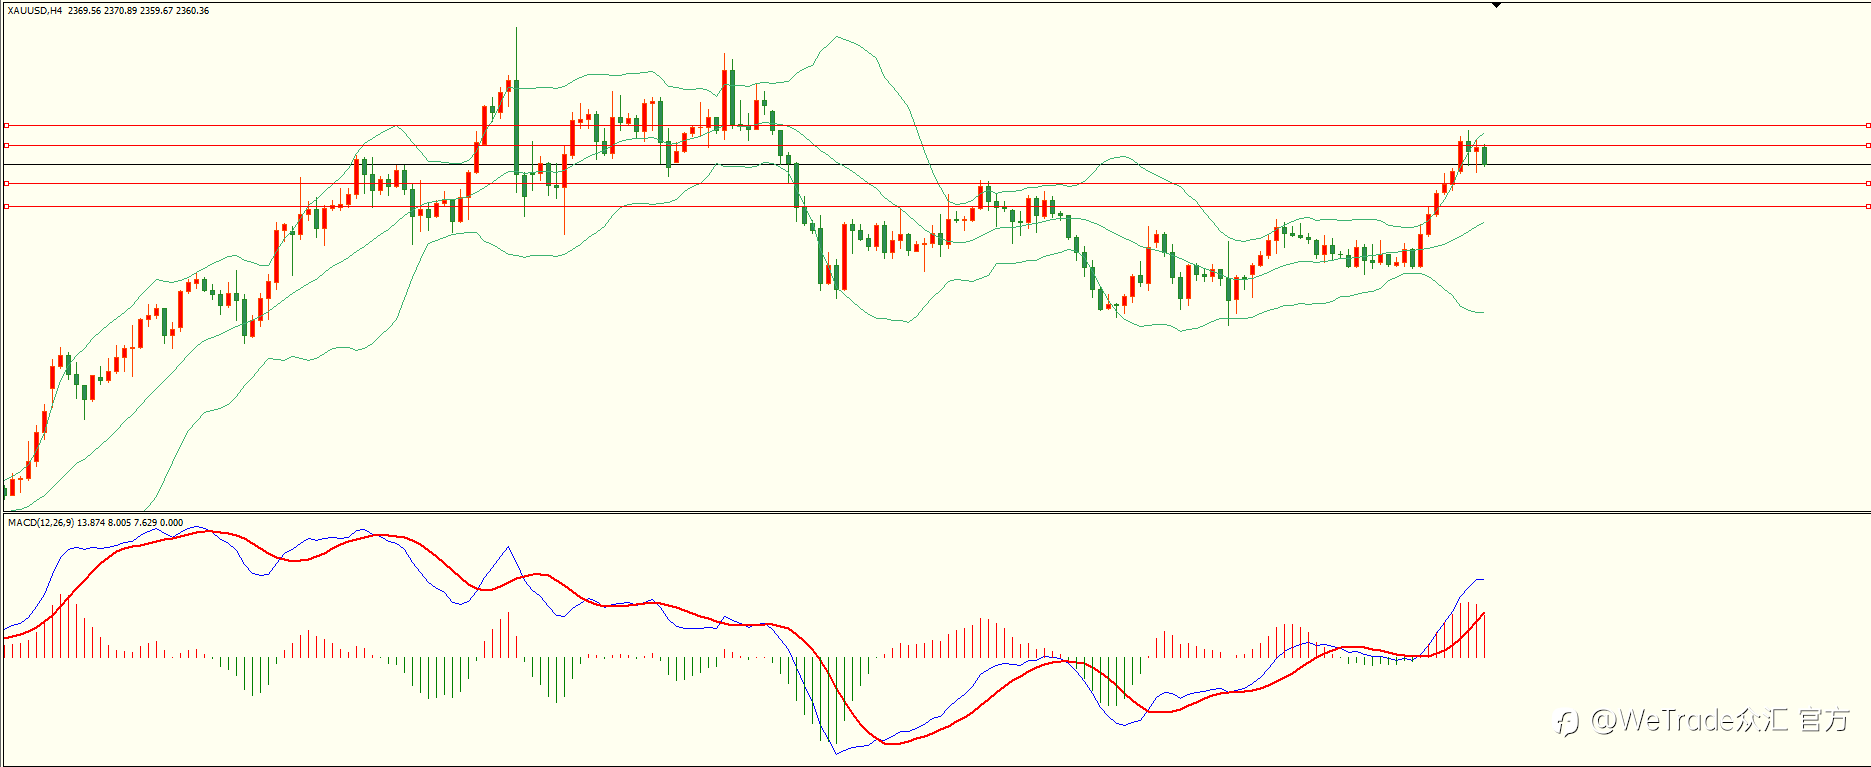Click the chart shift triangle marker at top
Image resolution: width=1871 pixels, height=767 pixels.
[1496, 5]
